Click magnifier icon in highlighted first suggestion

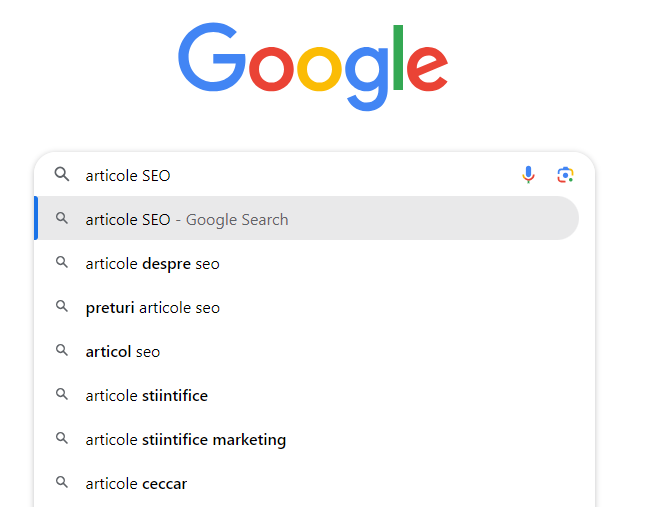click(x=62, y=219)
